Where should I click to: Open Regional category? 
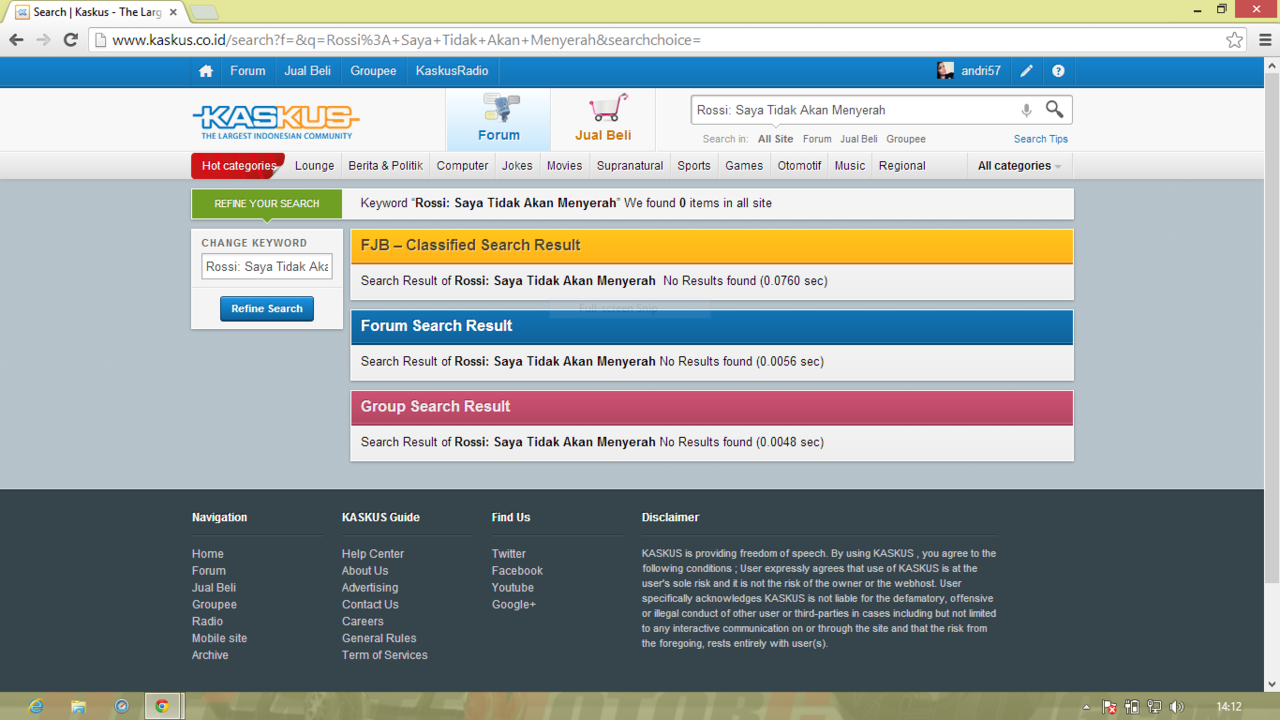tap(902, 166)
